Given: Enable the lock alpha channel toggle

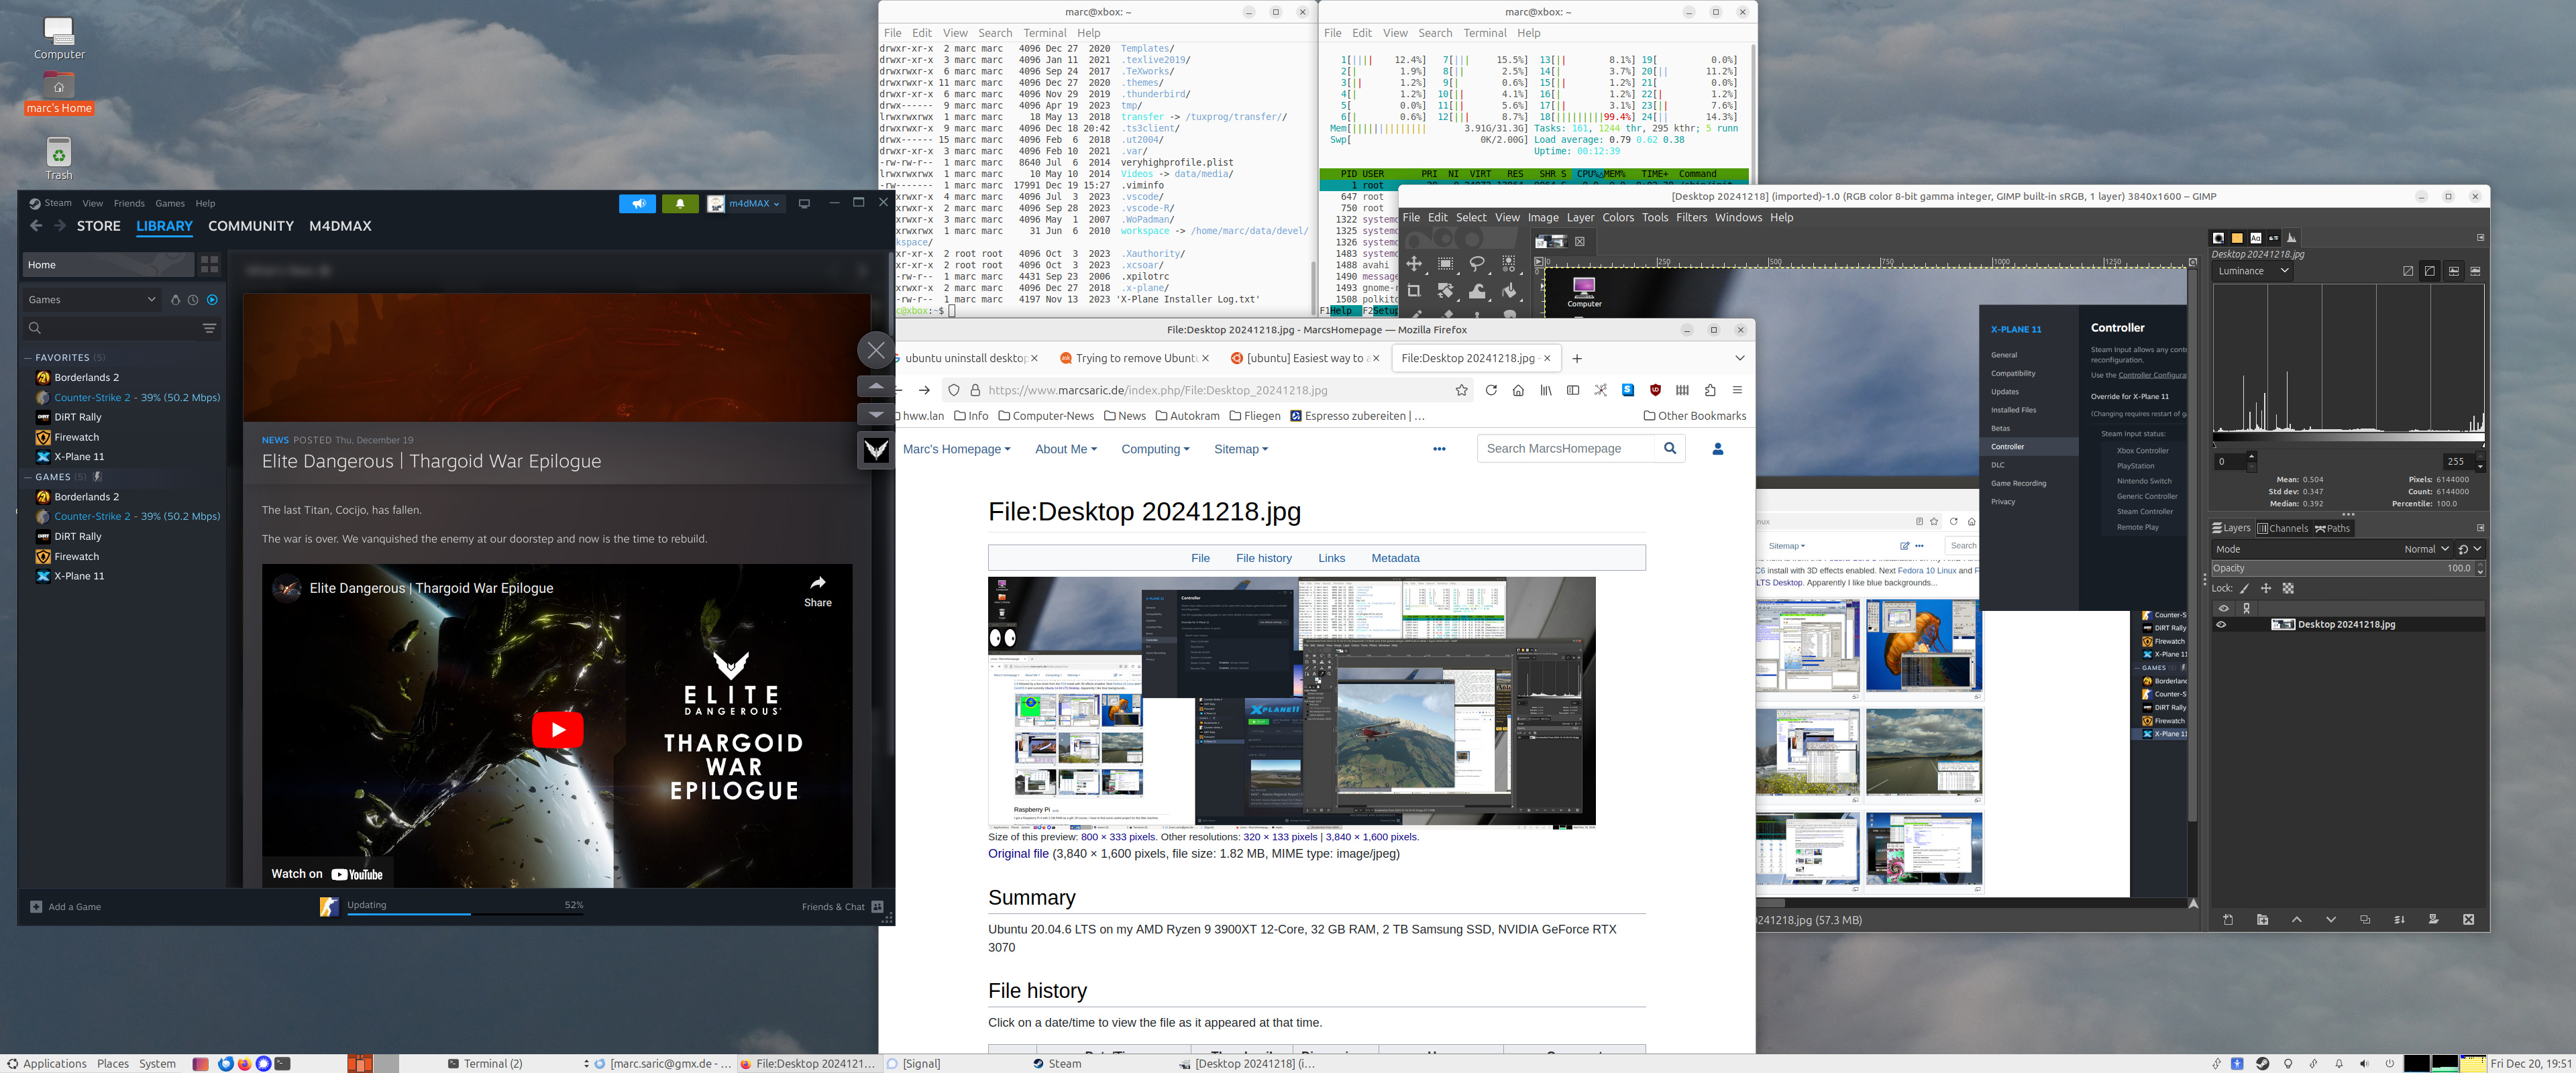Looking at the screenshot, I should tap(2289, 589).
